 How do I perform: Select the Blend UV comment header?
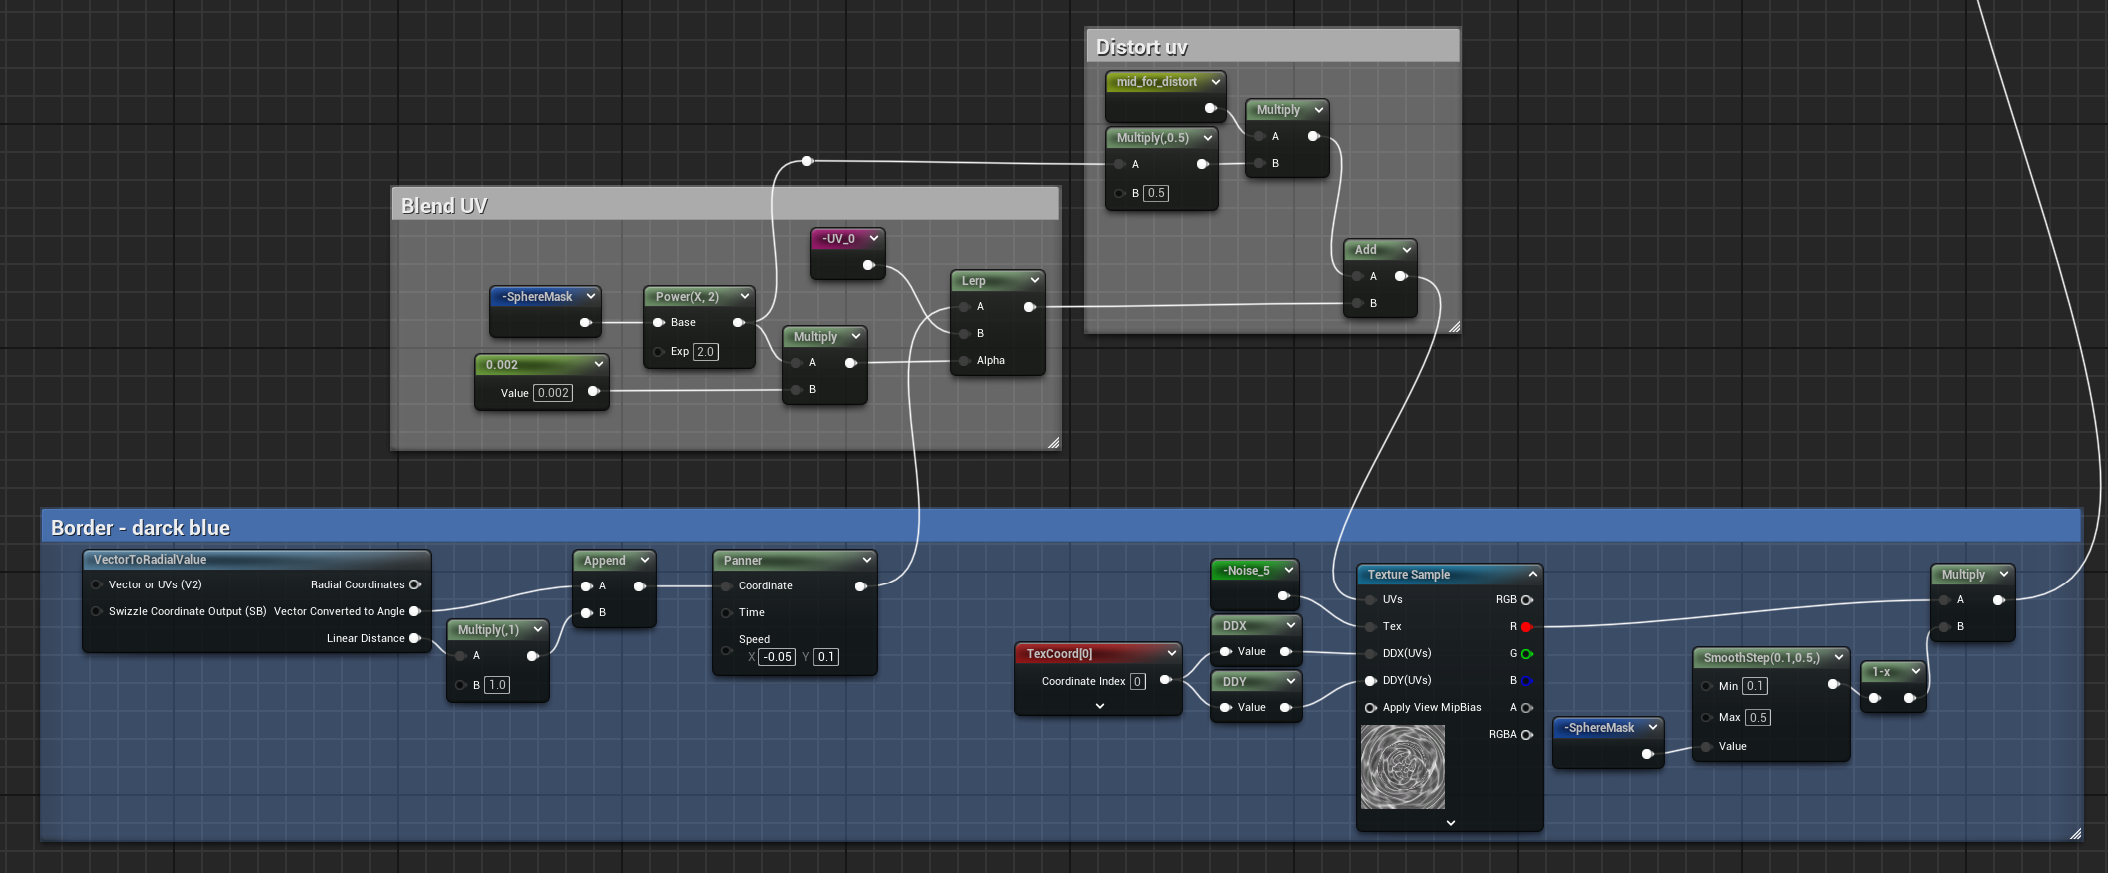coord(725,205)
